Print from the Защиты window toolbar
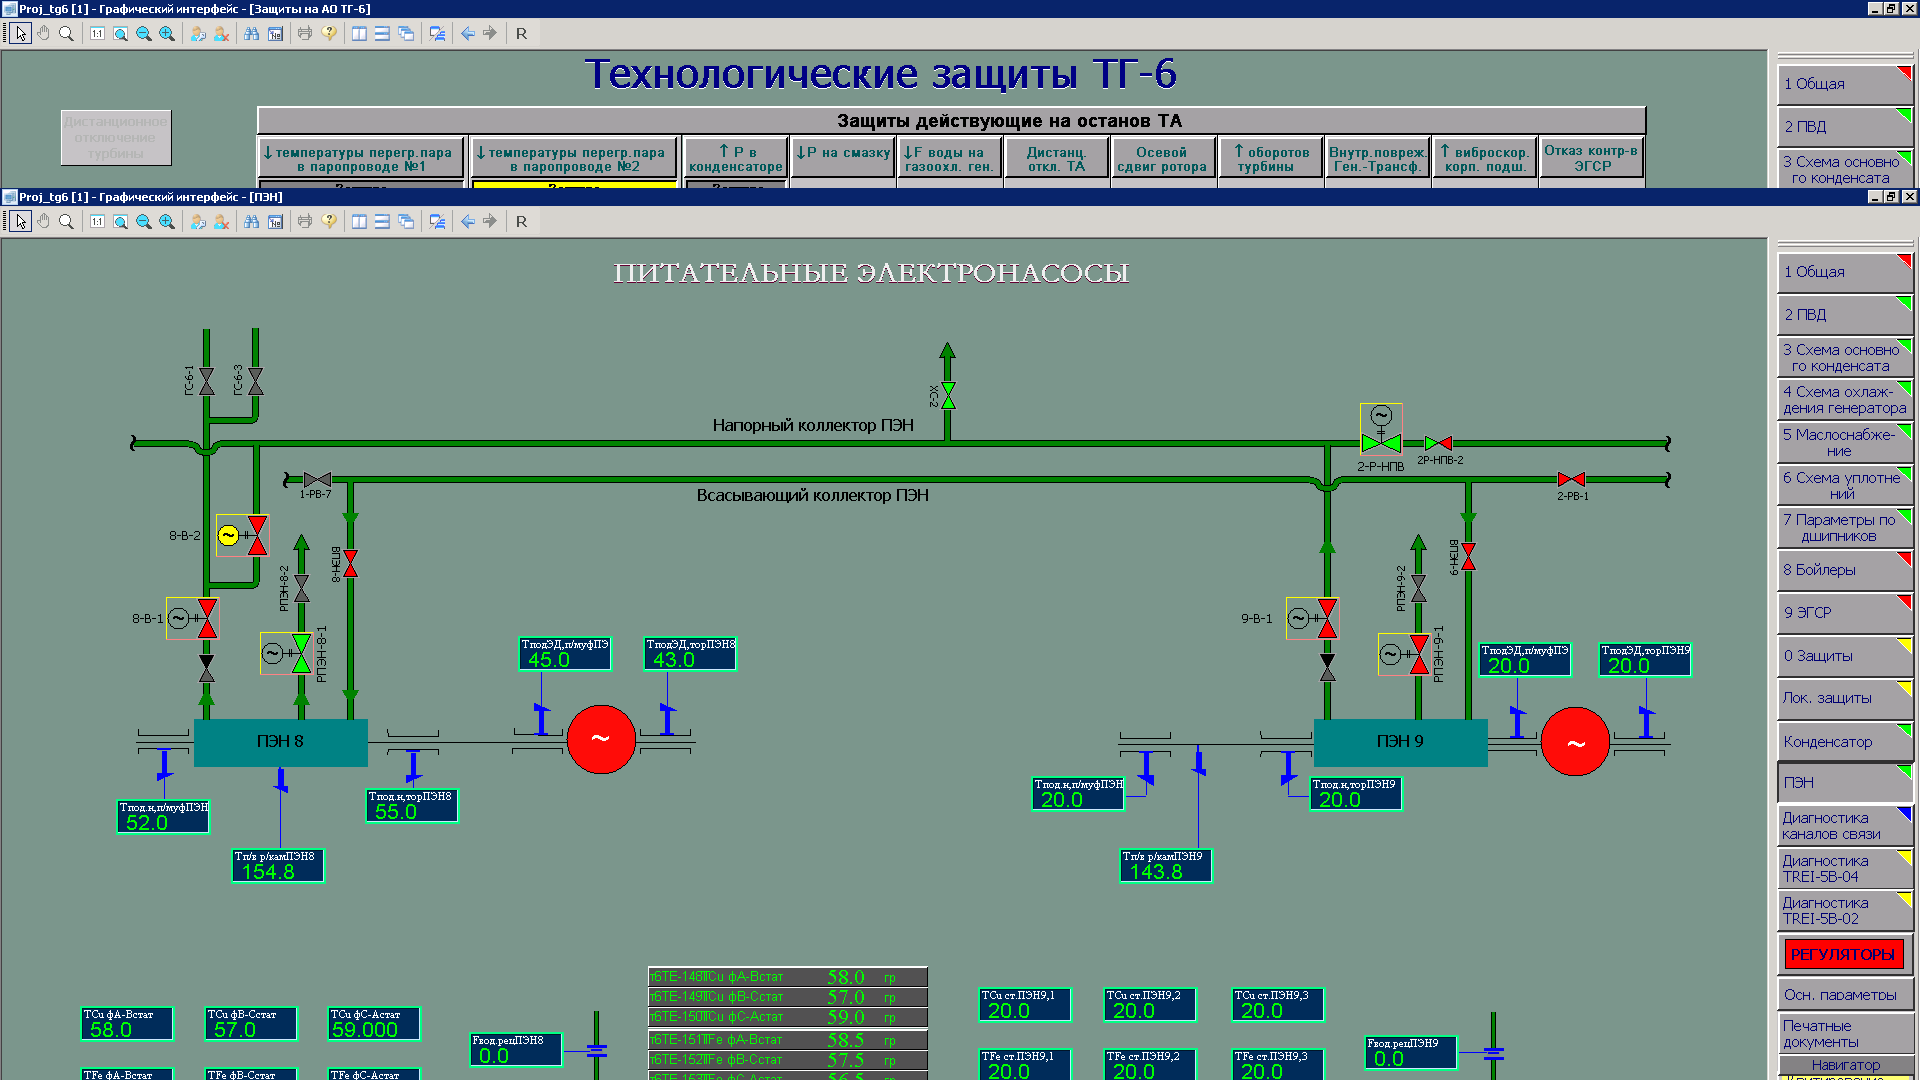The height and width of the screenshot is (1080, 1920). click(305, 33)
